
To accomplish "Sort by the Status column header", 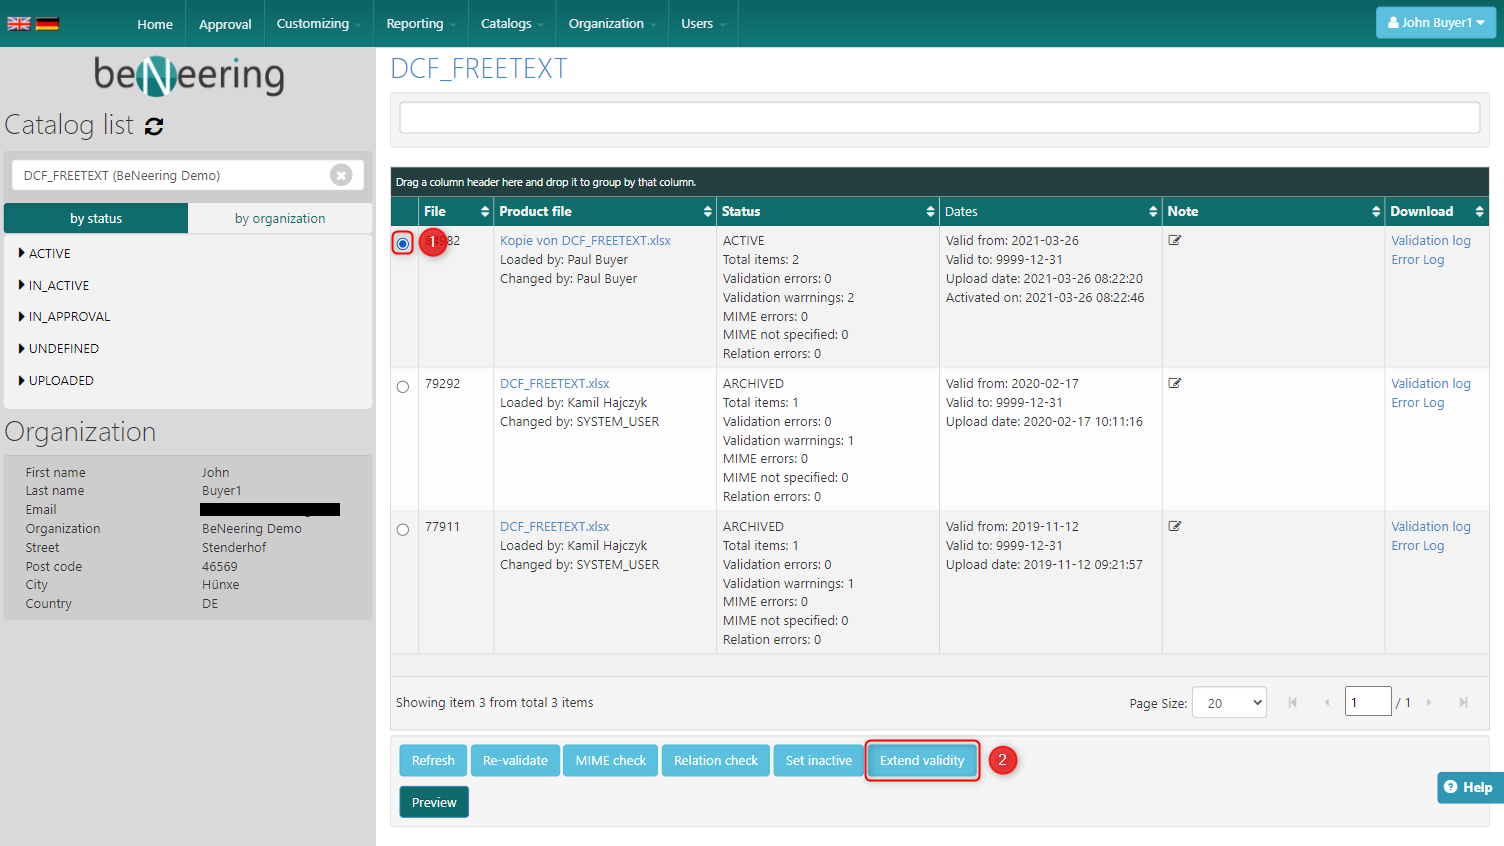I will tap(741, 211).
